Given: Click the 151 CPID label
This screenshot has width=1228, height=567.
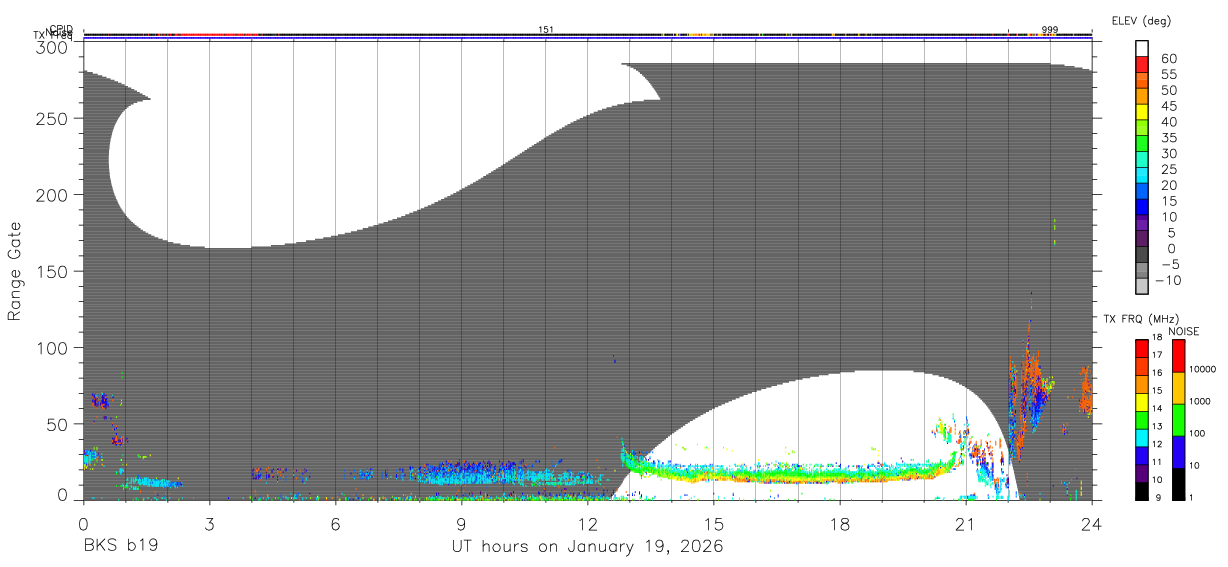Looking at the screenshot, I should click(546, 30).
